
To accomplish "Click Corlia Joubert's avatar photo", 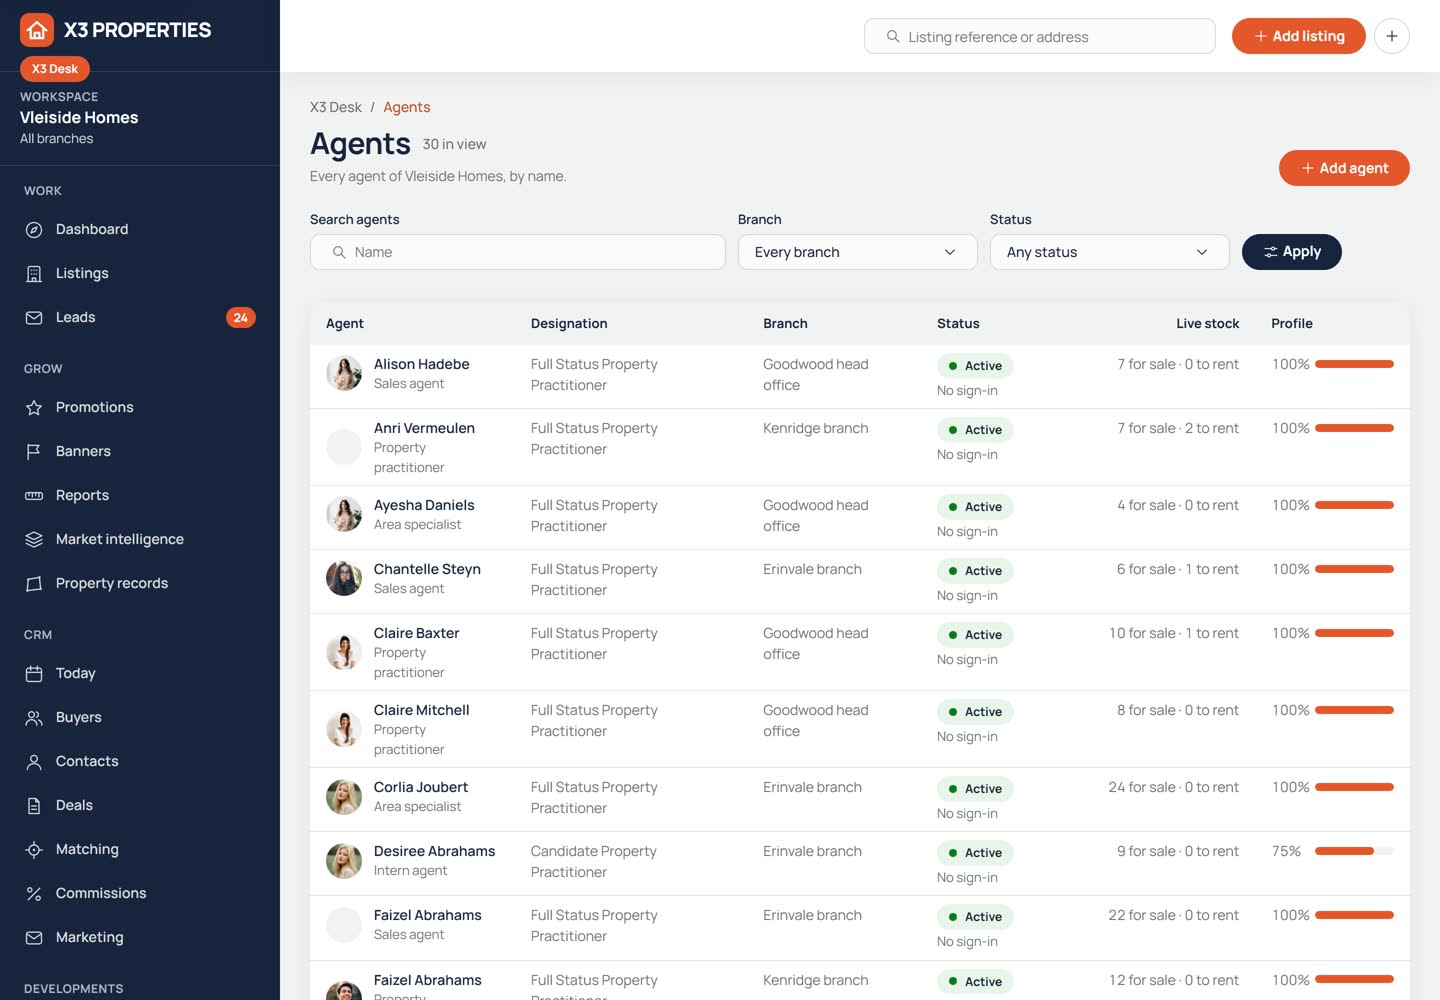I will click(x=344, y=797).
